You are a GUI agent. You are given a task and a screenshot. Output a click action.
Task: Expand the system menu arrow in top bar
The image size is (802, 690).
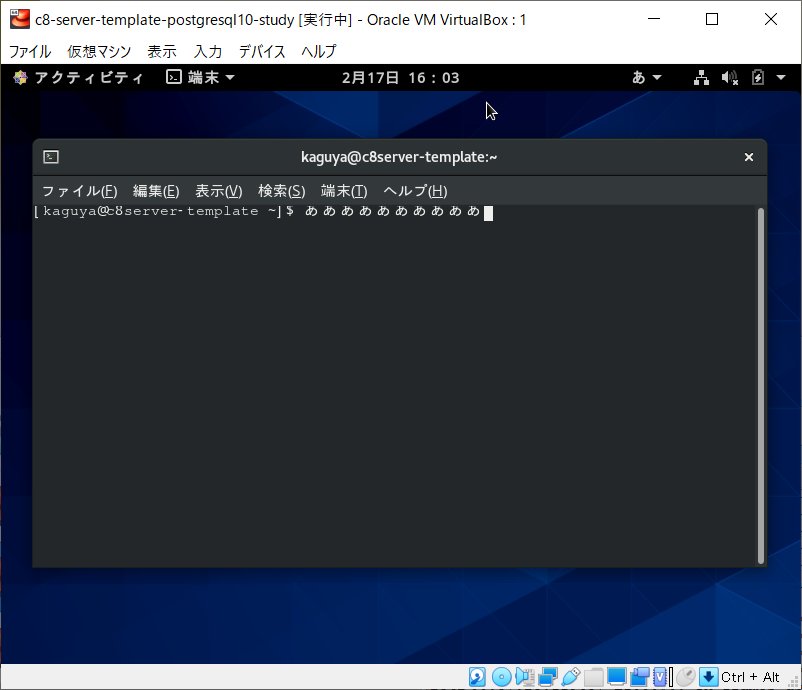[781, 78]
